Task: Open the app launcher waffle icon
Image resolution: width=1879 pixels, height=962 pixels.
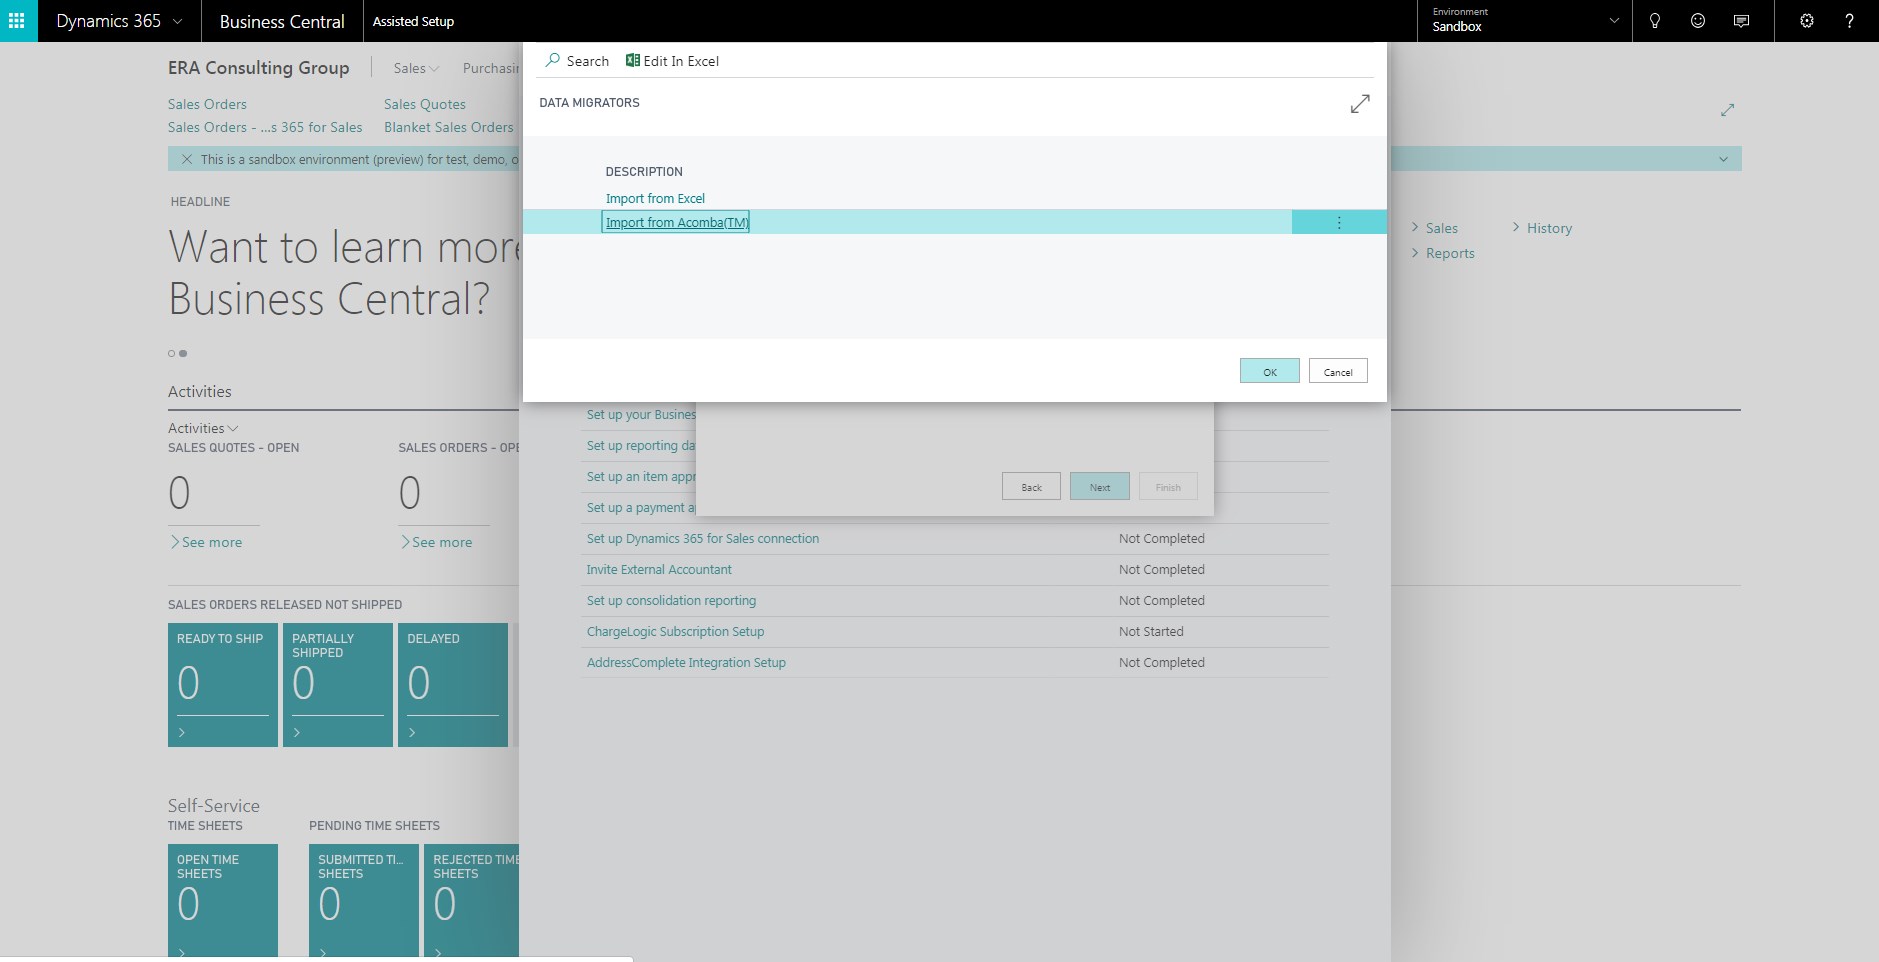Action: [x=17, y=21]
